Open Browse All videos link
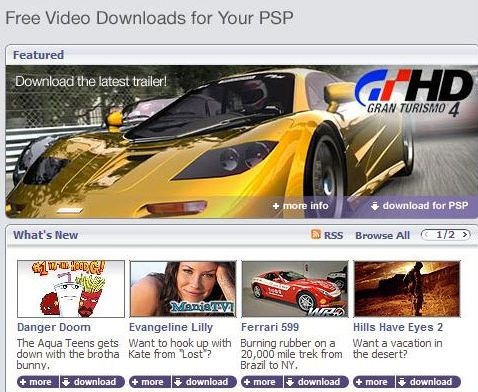Image resolution: width=478 pixels, height=392 pixels. point(382,235)
